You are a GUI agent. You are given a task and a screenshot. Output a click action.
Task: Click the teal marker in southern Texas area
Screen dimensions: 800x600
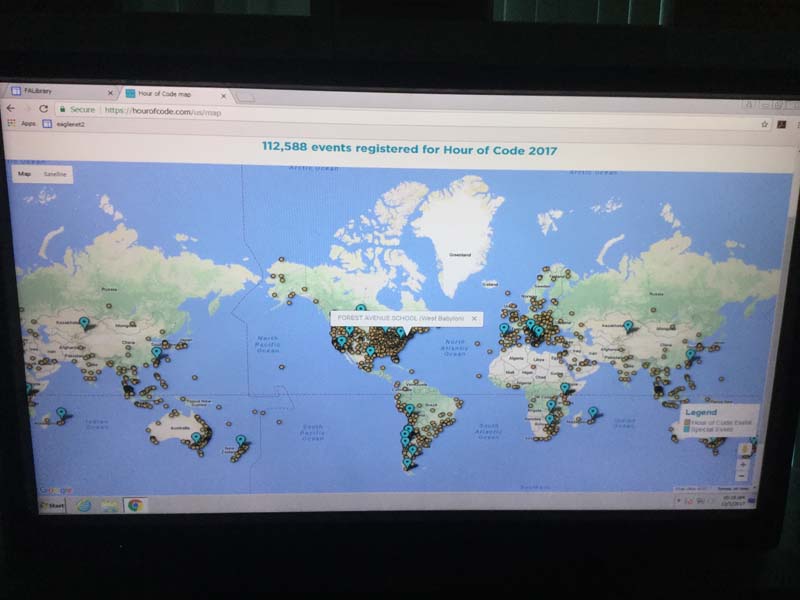pyautogui.click(x=371, y=352)
